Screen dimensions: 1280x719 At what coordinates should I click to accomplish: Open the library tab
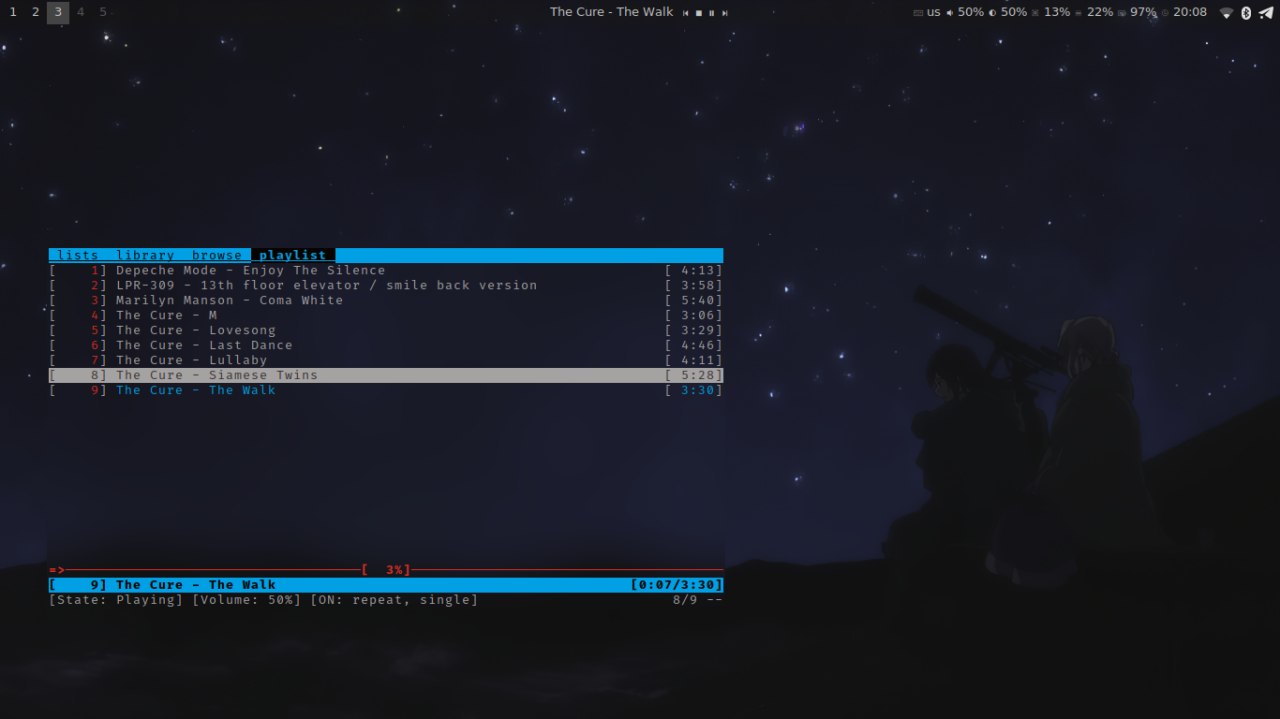[145, 255]
